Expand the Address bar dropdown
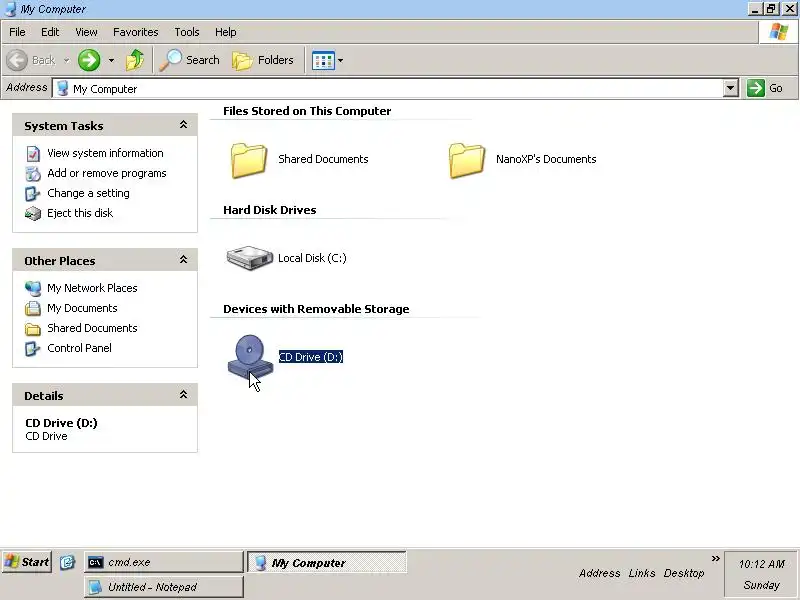Screen dimensions: 800x600 [730, 88]
